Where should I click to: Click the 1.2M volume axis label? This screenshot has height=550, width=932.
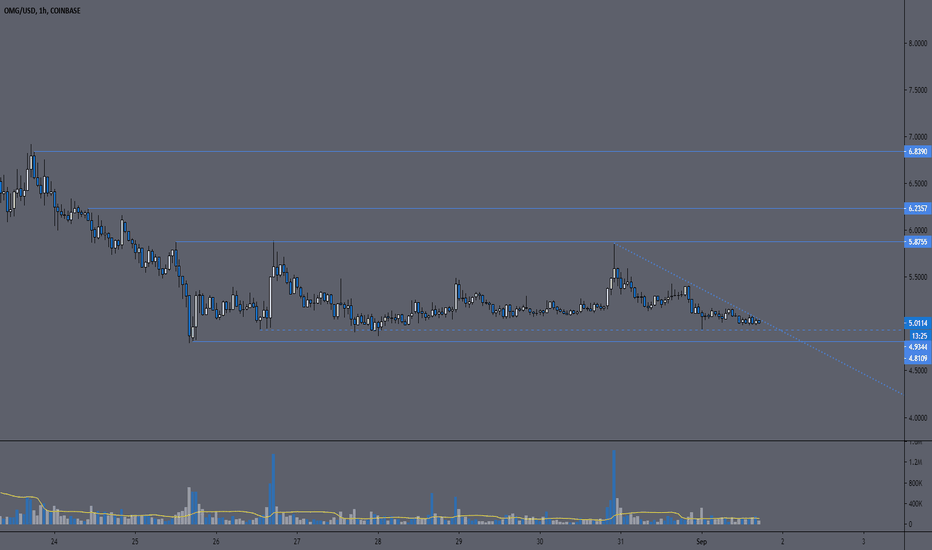pos(915,462)
